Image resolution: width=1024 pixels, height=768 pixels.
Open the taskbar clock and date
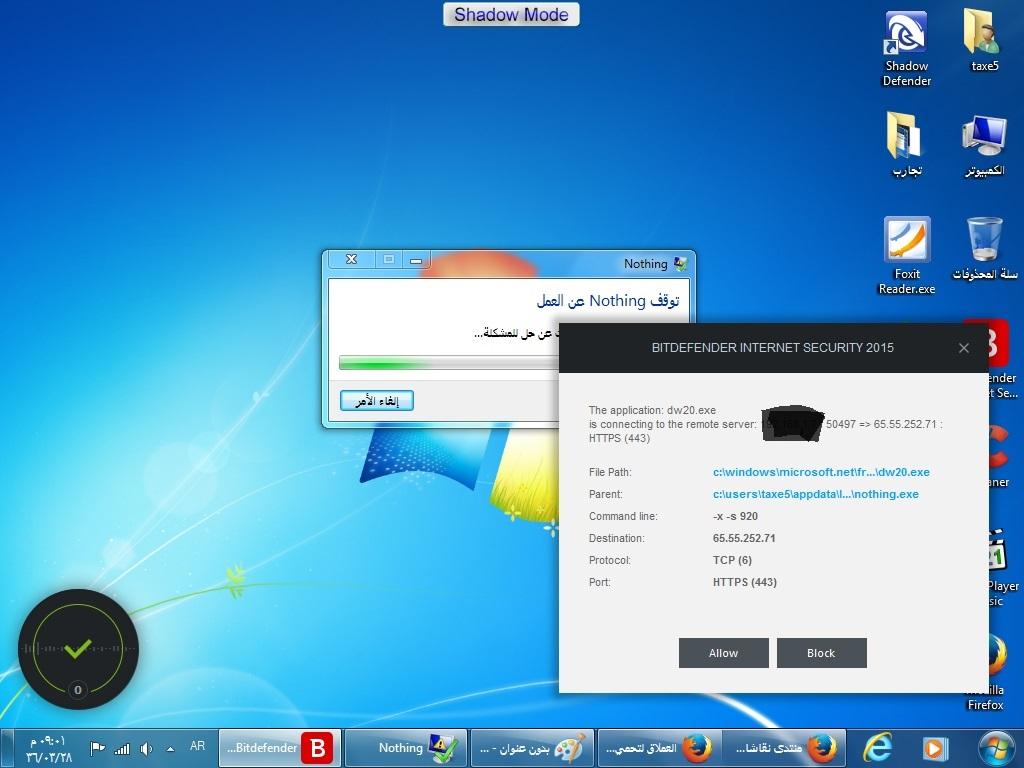tap(48, 749)
